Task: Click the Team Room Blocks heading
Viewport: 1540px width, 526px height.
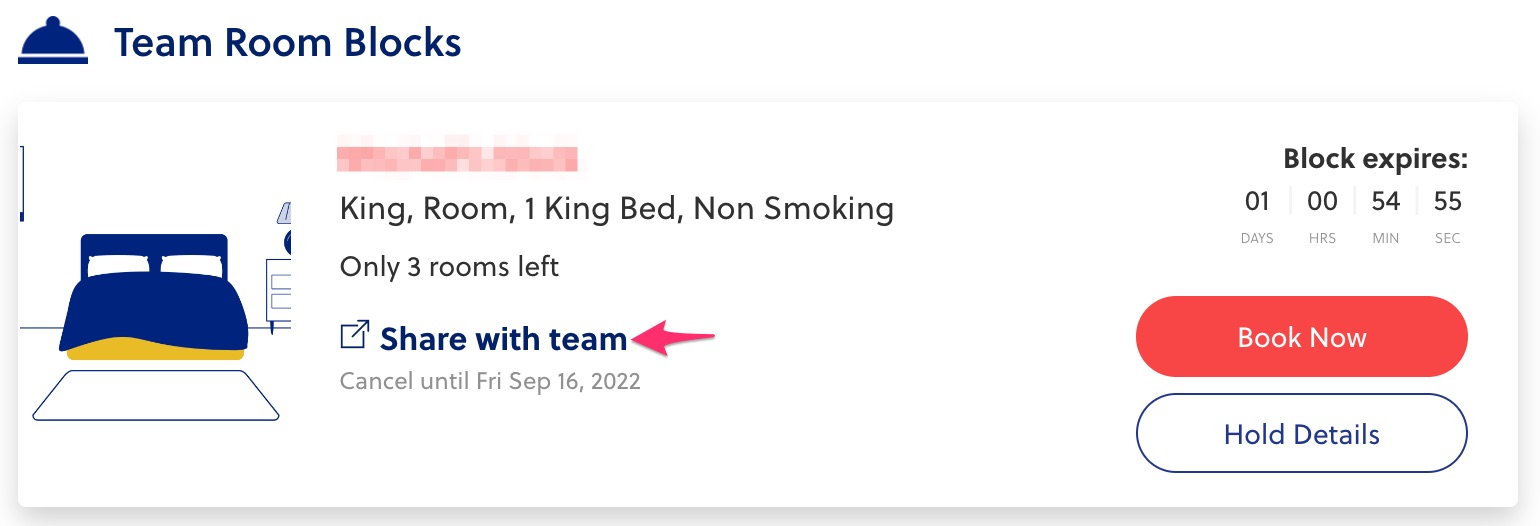Action: click(x=287, y=43)
